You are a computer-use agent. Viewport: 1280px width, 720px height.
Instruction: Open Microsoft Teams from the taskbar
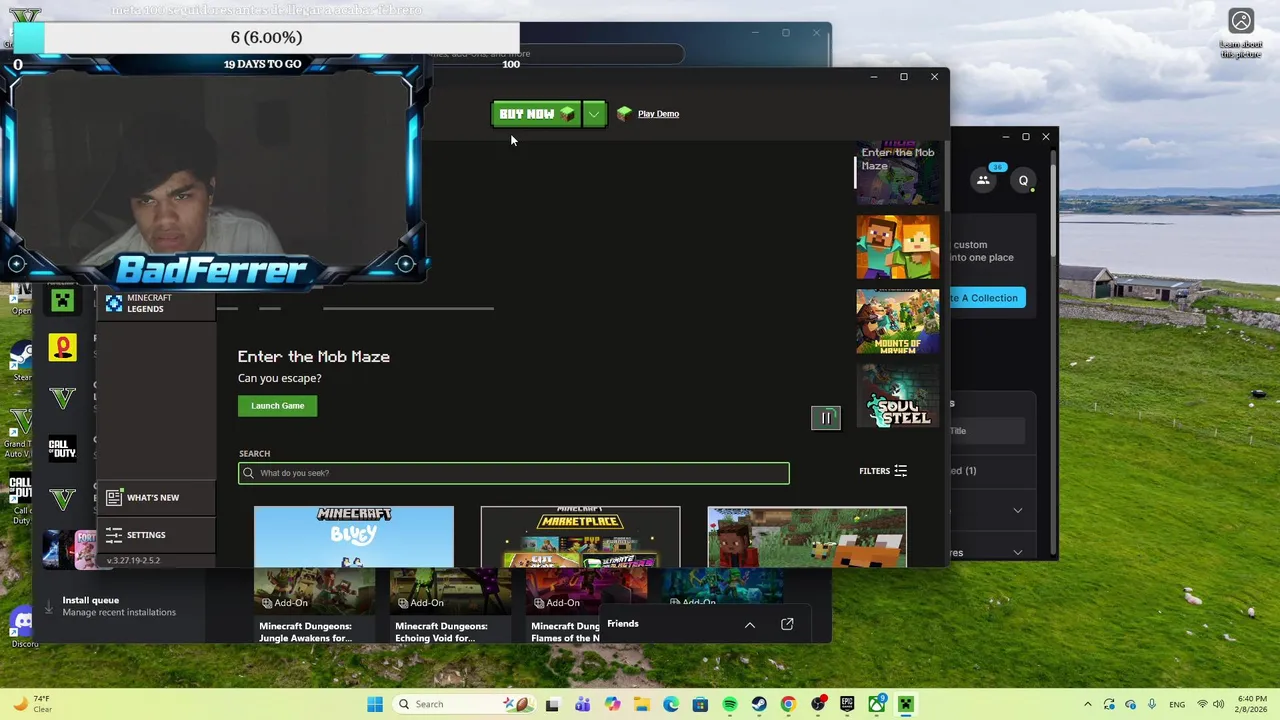click(x=582, y=704)
